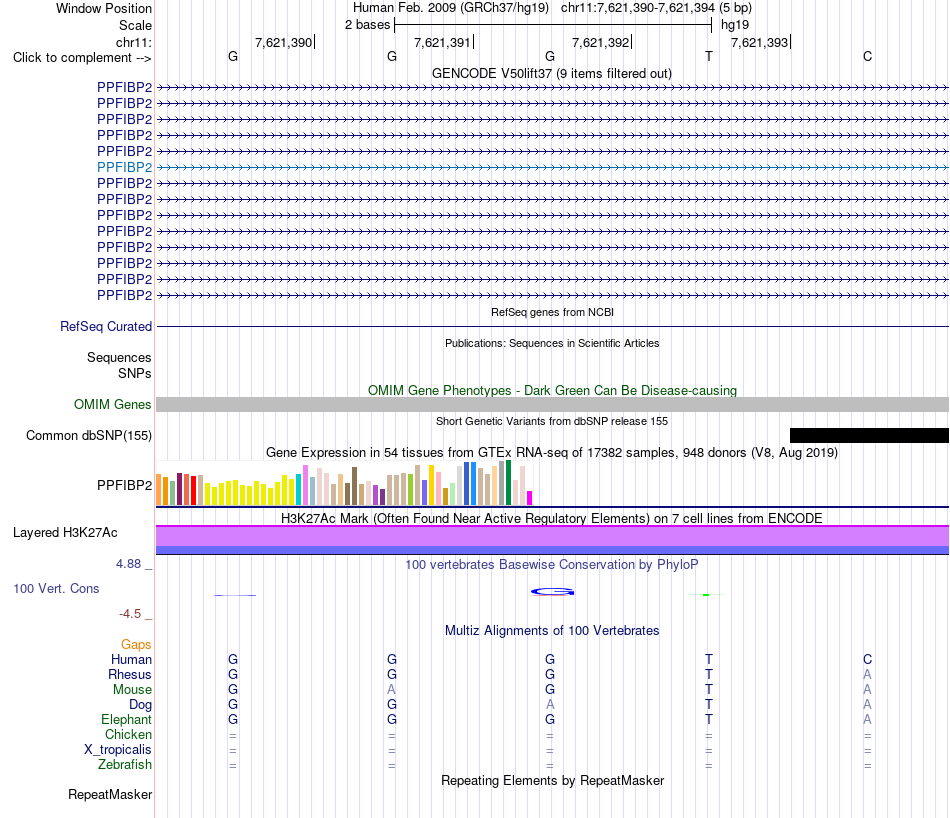Screen dimensions: 950x818
Task: Click the purple H3K27Ac signal band
Action: (x=552, y=536)
